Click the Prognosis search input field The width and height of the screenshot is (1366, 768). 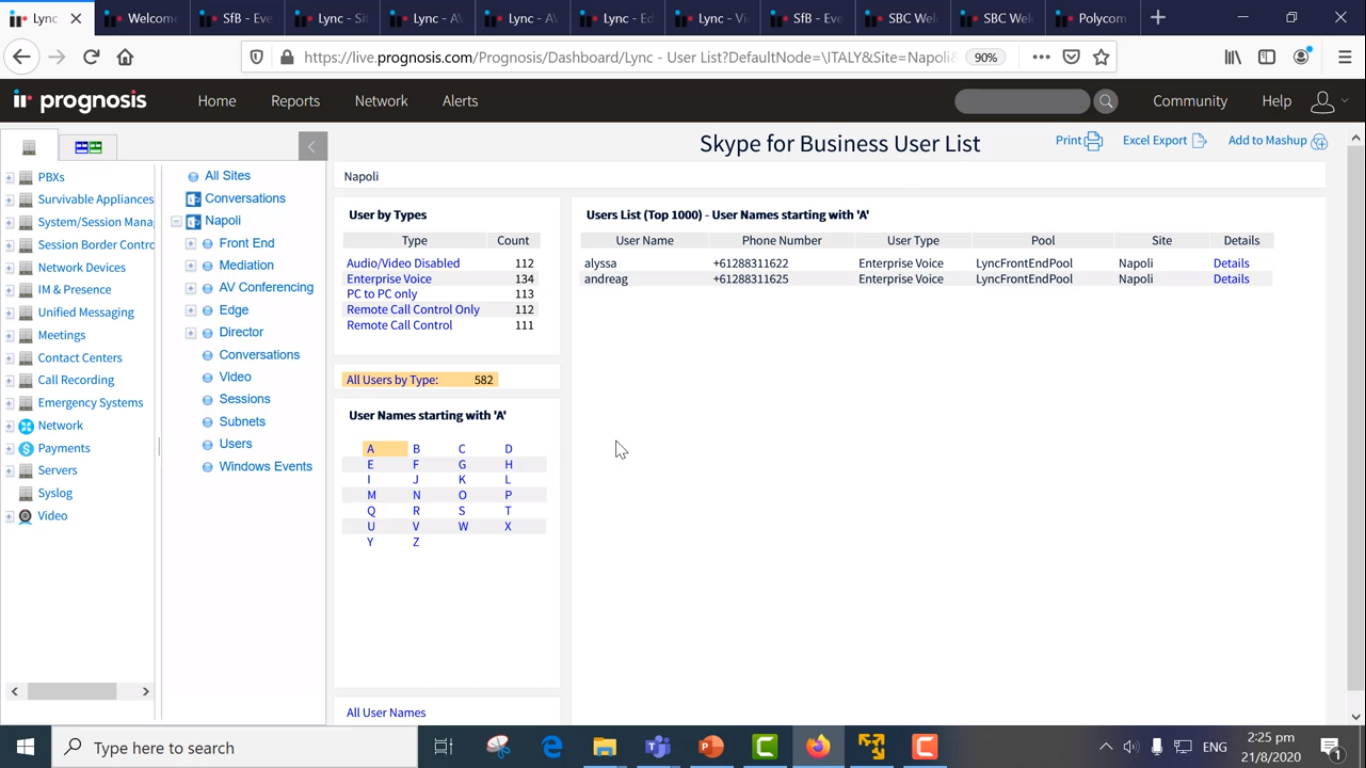[1022, 101]
